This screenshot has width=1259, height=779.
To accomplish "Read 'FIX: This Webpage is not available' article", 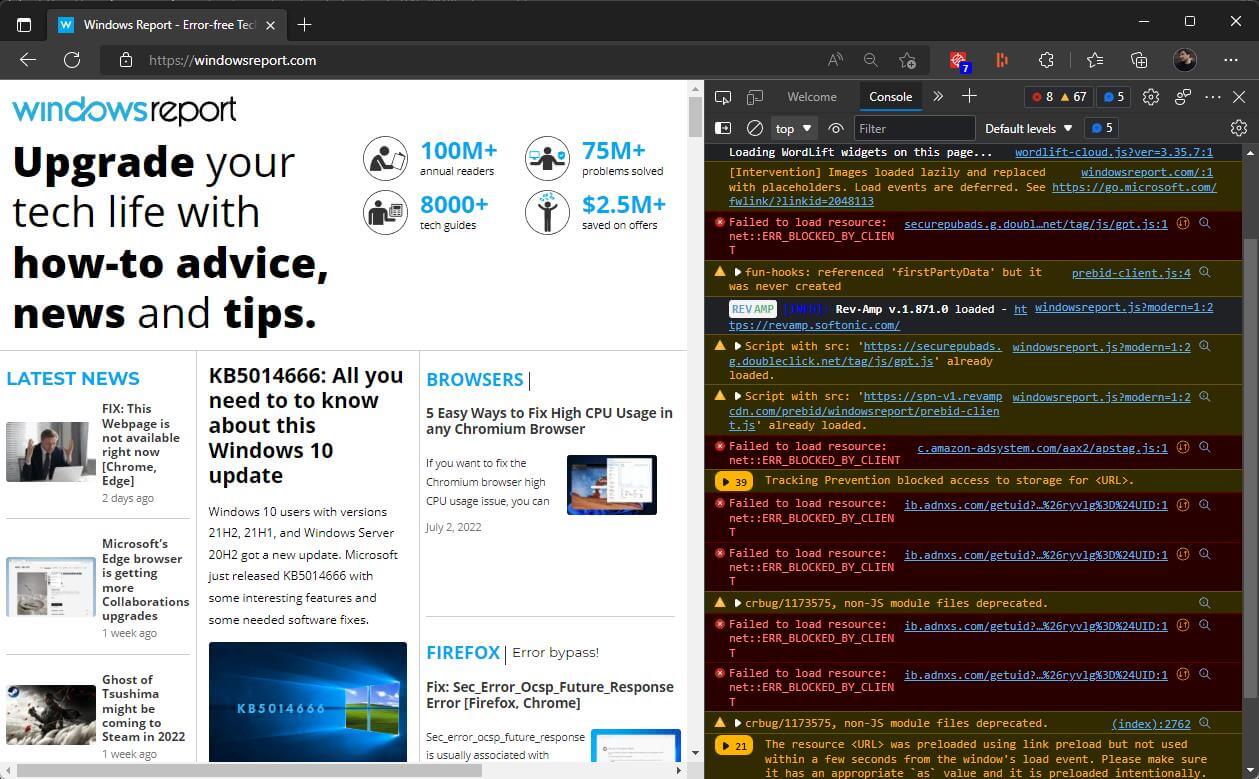I will point(141,445).
